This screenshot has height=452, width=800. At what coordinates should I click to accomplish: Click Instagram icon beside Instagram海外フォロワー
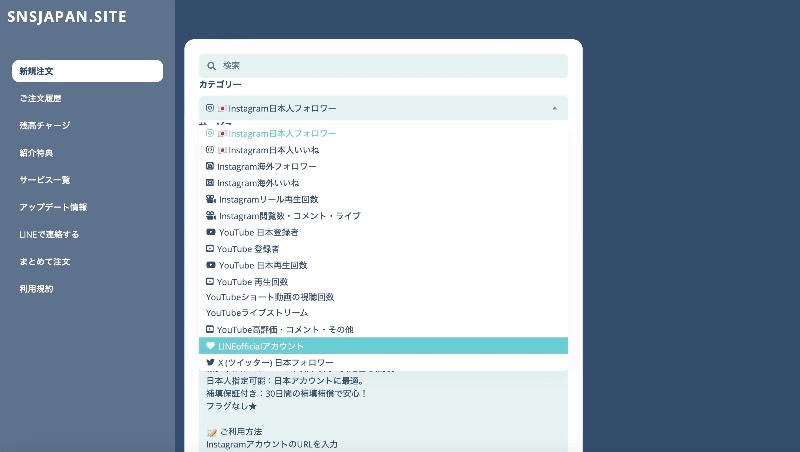[210, 166]
